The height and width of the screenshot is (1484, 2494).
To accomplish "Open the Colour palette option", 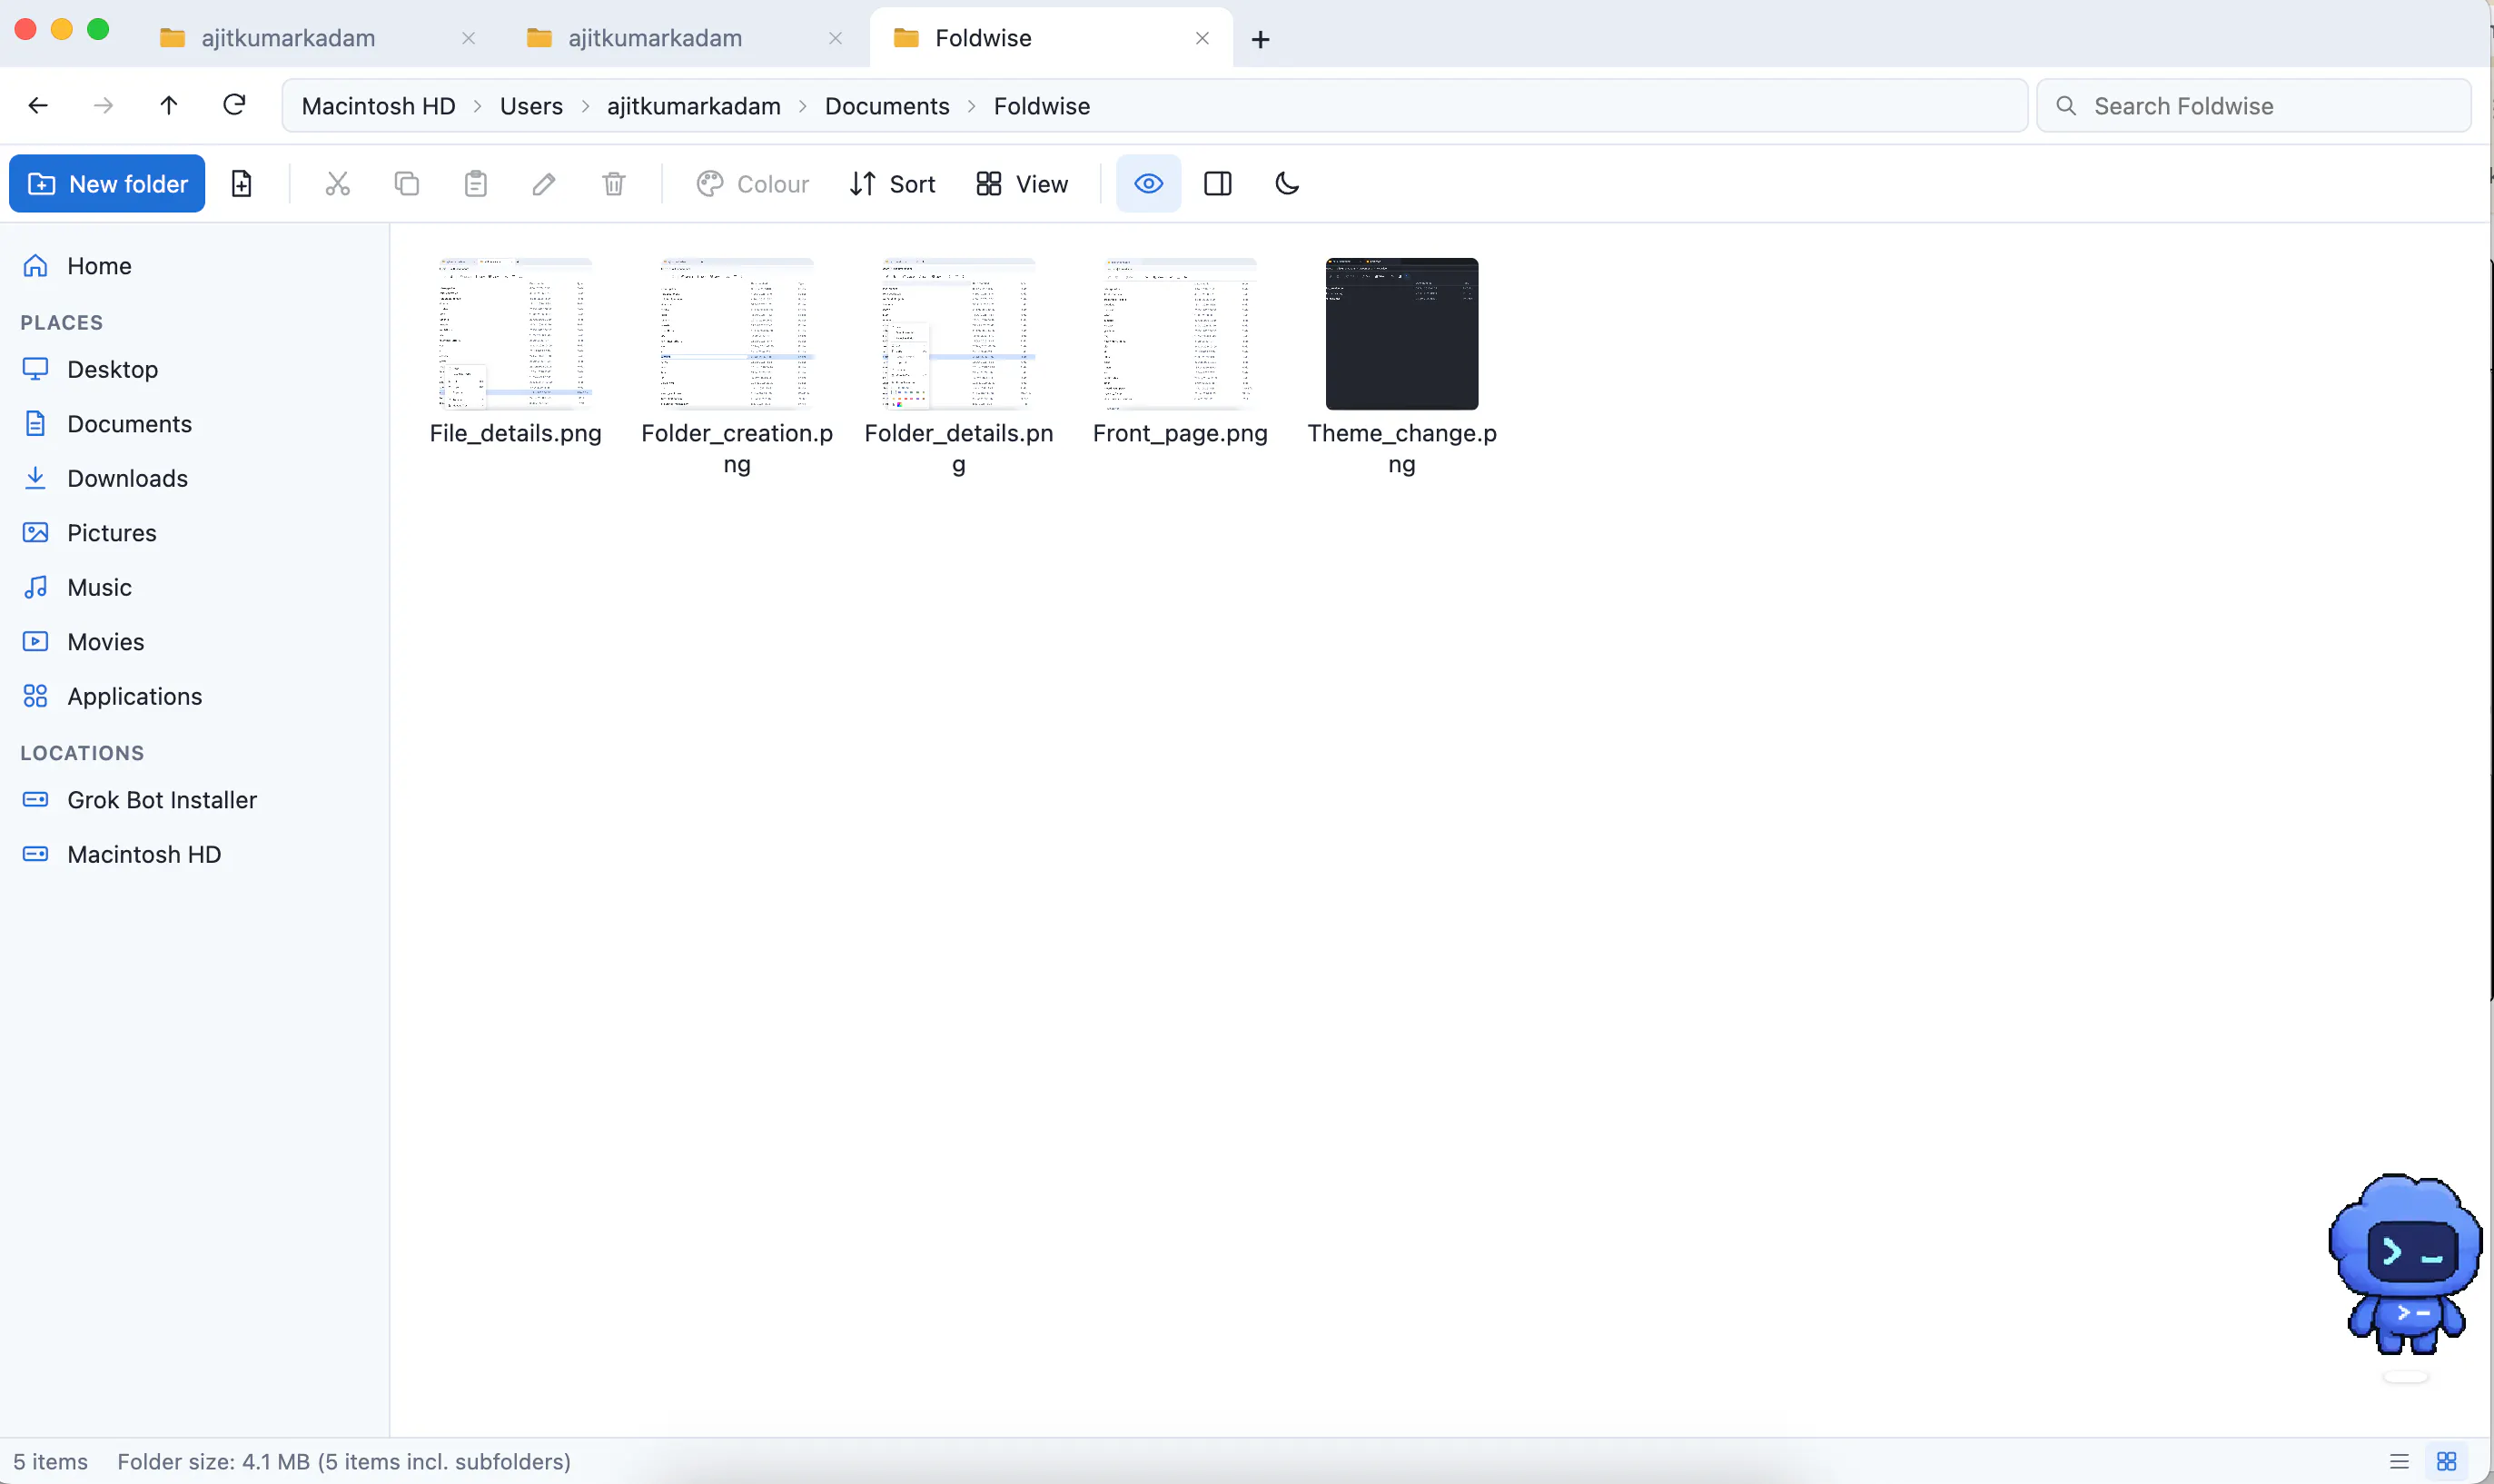I will coord(753,184).
